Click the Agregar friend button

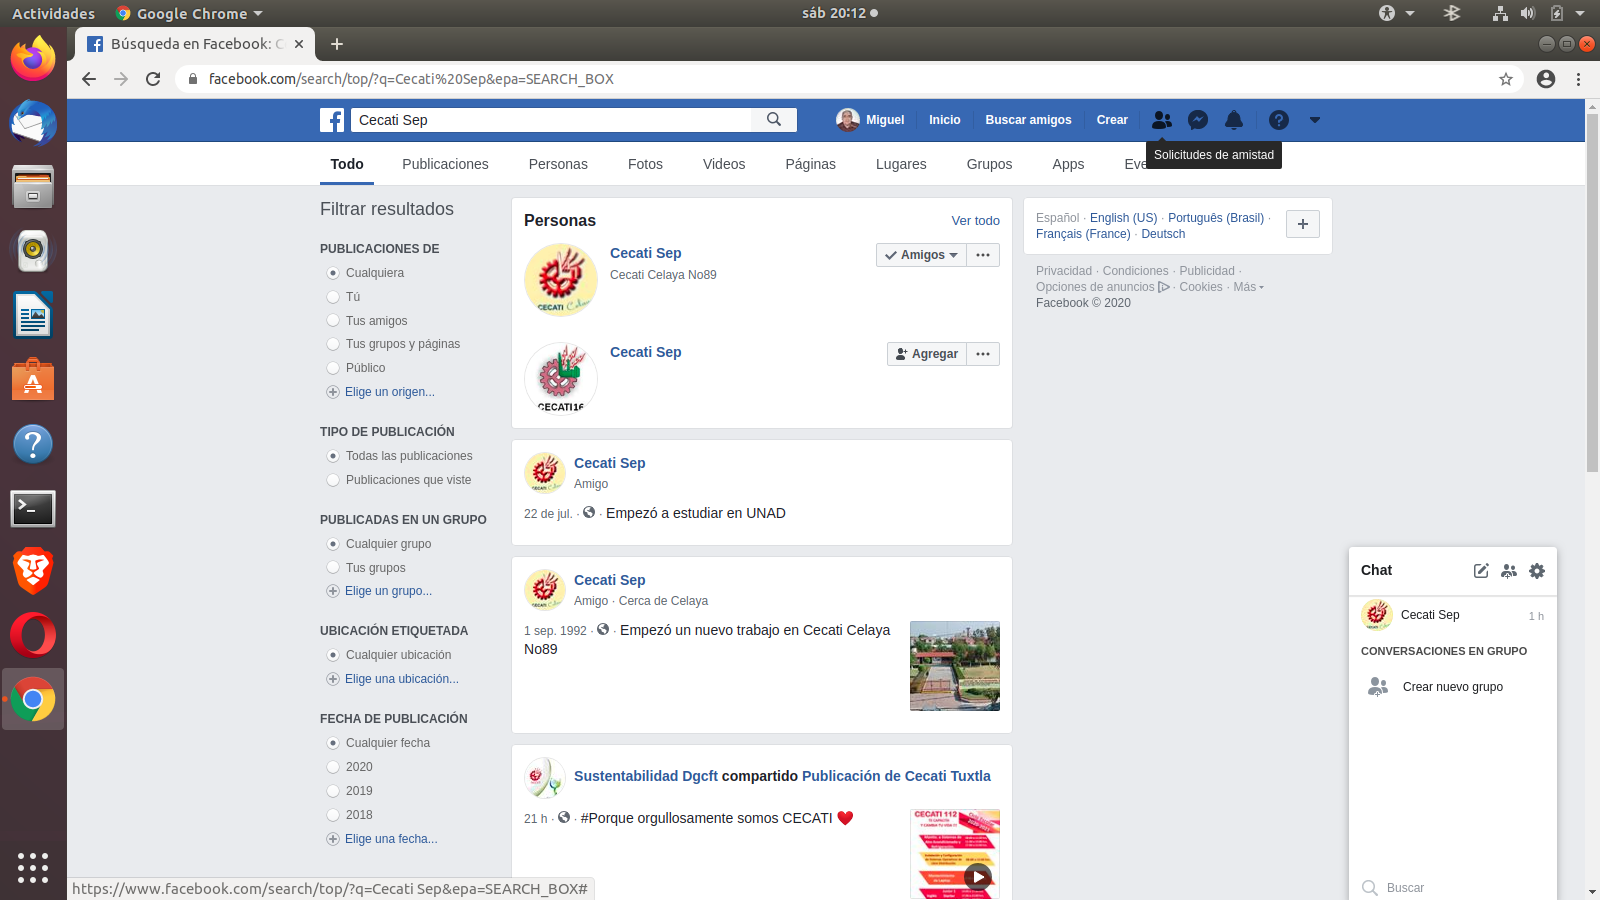[927, 354]
